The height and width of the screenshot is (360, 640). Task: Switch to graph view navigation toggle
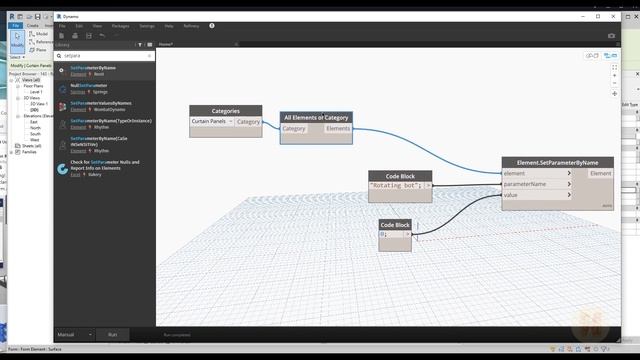(x=611, y=56)
